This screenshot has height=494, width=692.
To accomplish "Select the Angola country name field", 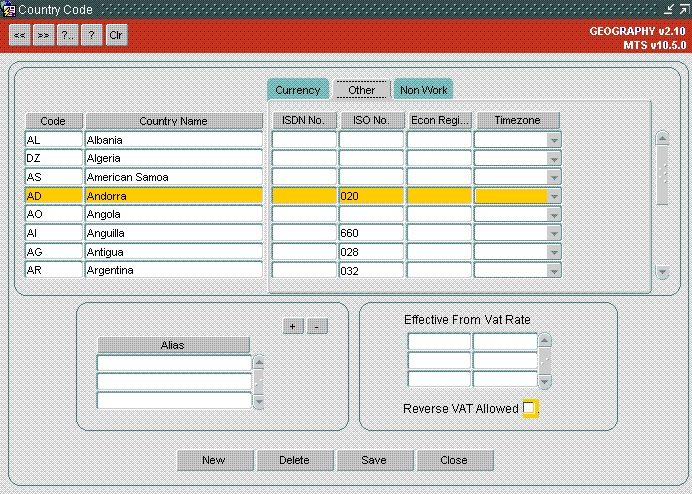I will pyautogui.click(x=174, y=214).
